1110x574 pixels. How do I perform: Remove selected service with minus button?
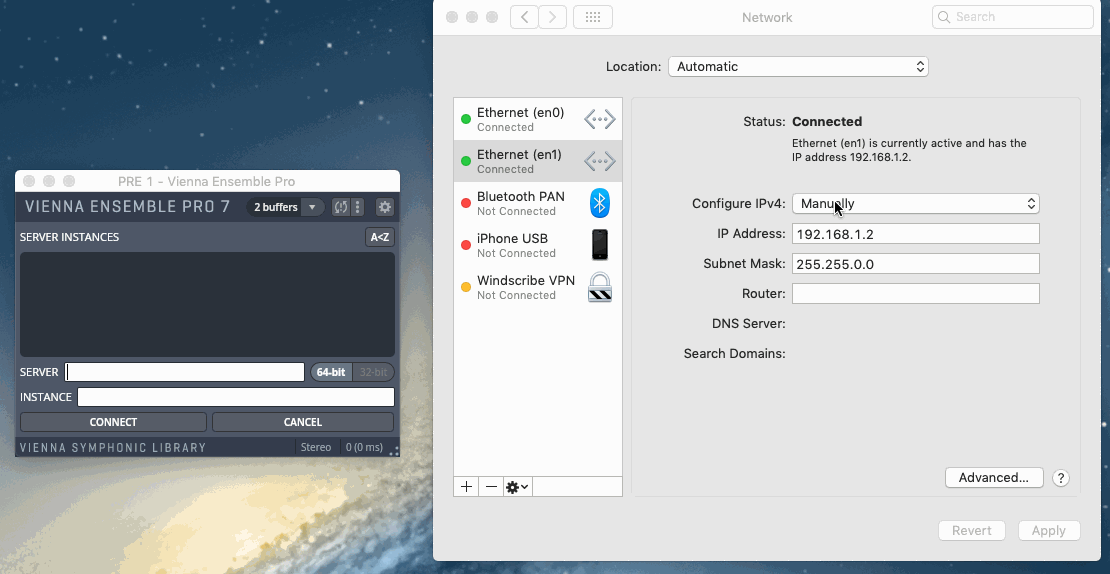click(x=491, y=487)
